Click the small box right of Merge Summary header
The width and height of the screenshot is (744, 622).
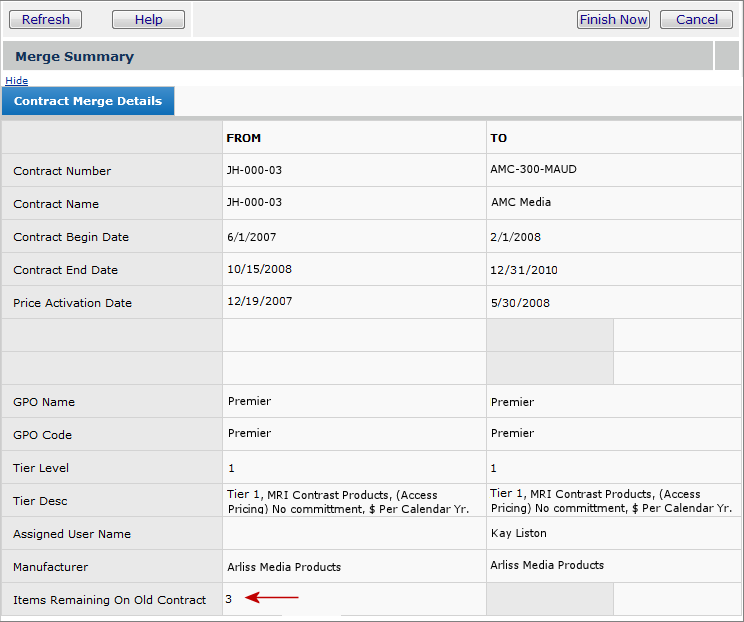point(727,56)
